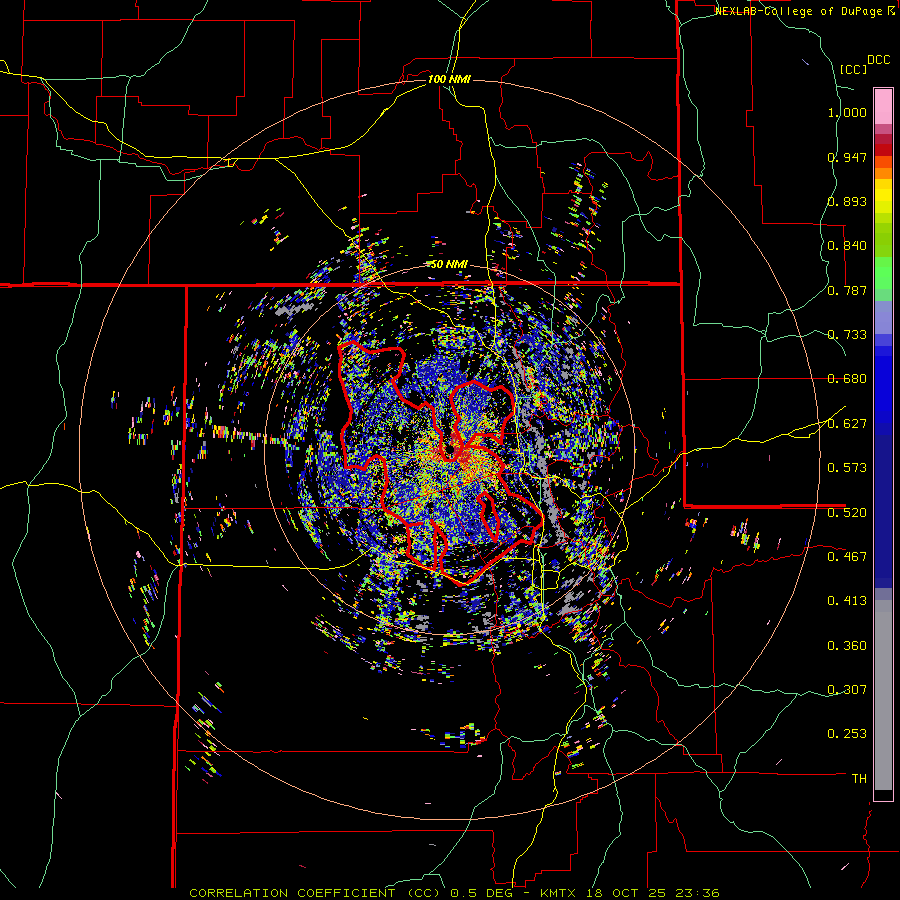This screenshot has height=900, width=900.
Task: Select the 0.467 scale value
Action: pyautogui.click(x=847, y=556)
